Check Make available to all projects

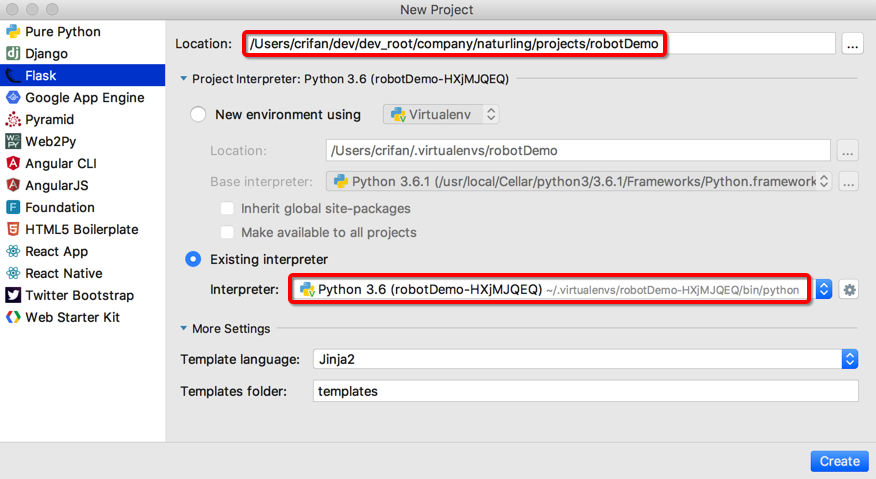(228, 232)
